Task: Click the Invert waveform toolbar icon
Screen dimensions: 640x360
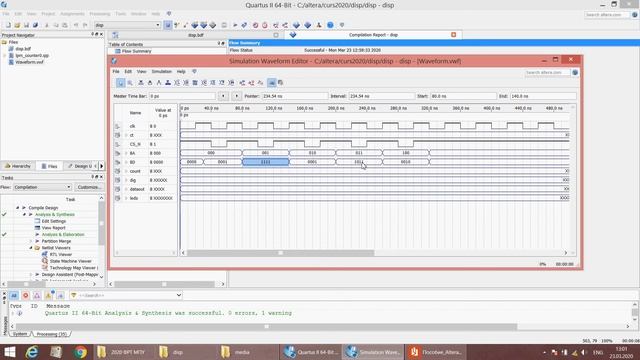Action: 195,83
